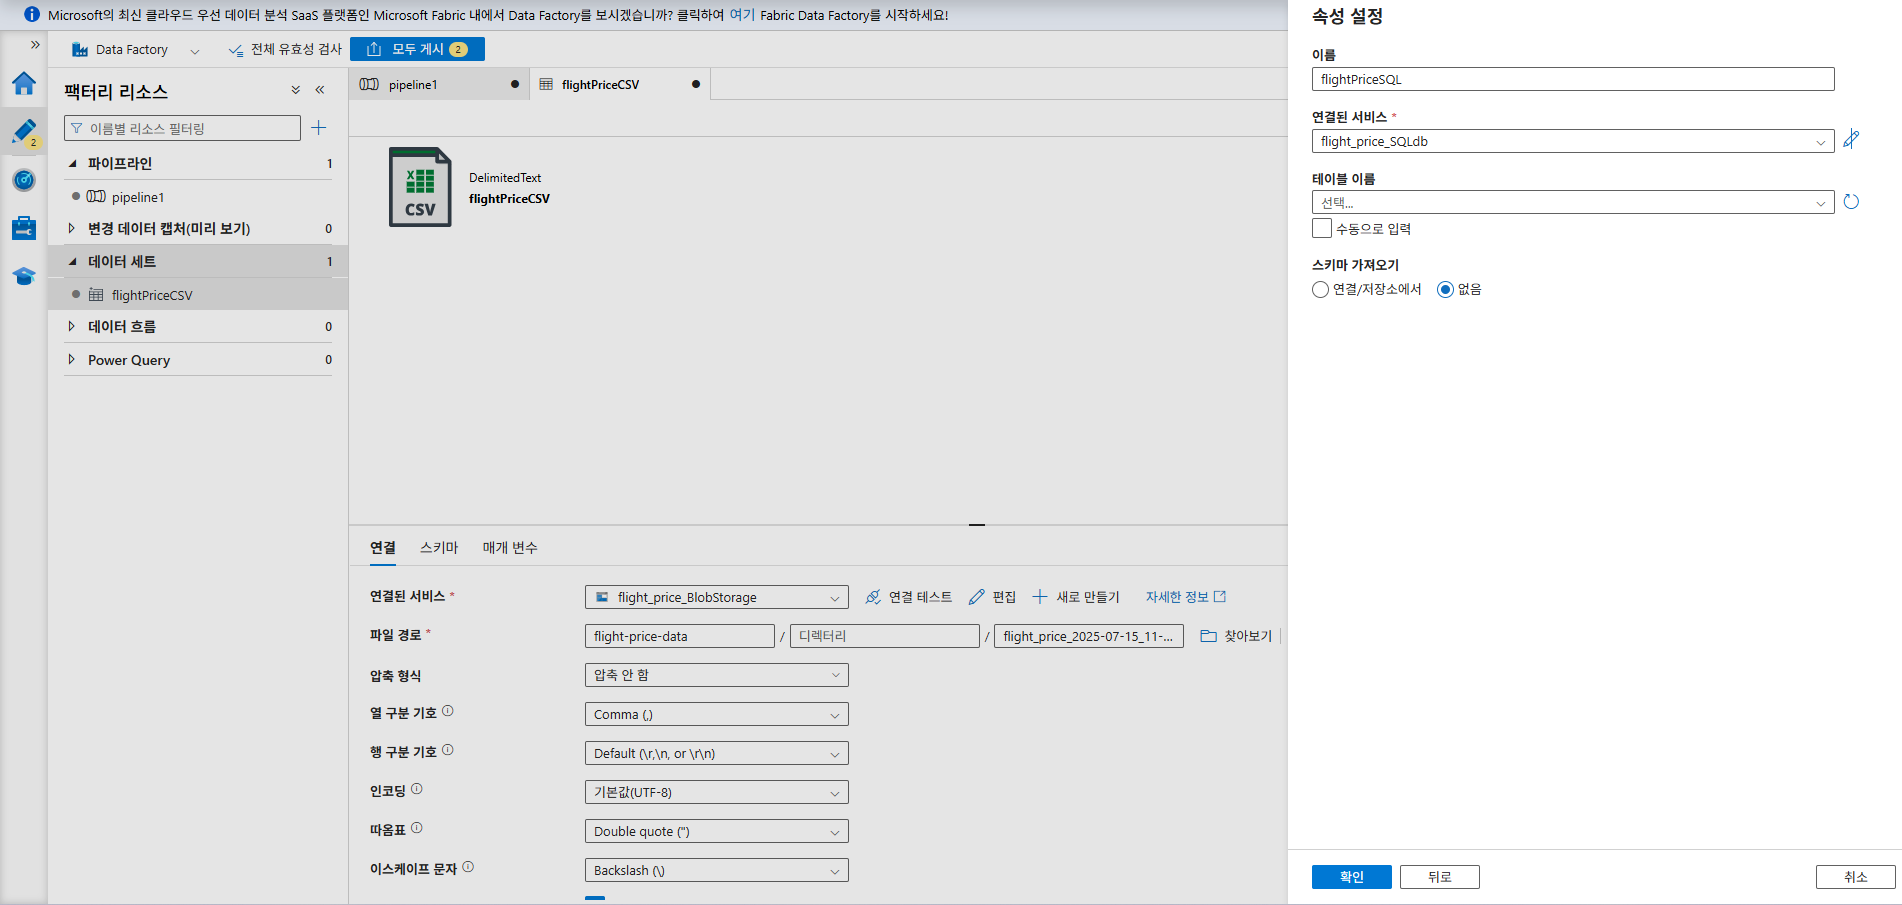This screenshot has height=905, width=1902.
Task: Switch to the flightPriceCSV editor tab
Action: (x=620, y=85)
